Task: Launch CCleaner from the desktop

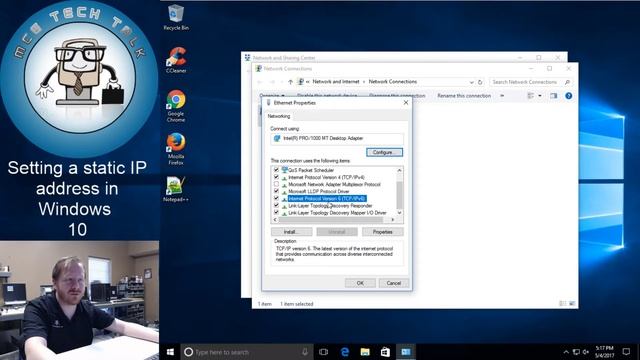Action: click(176, 60)
